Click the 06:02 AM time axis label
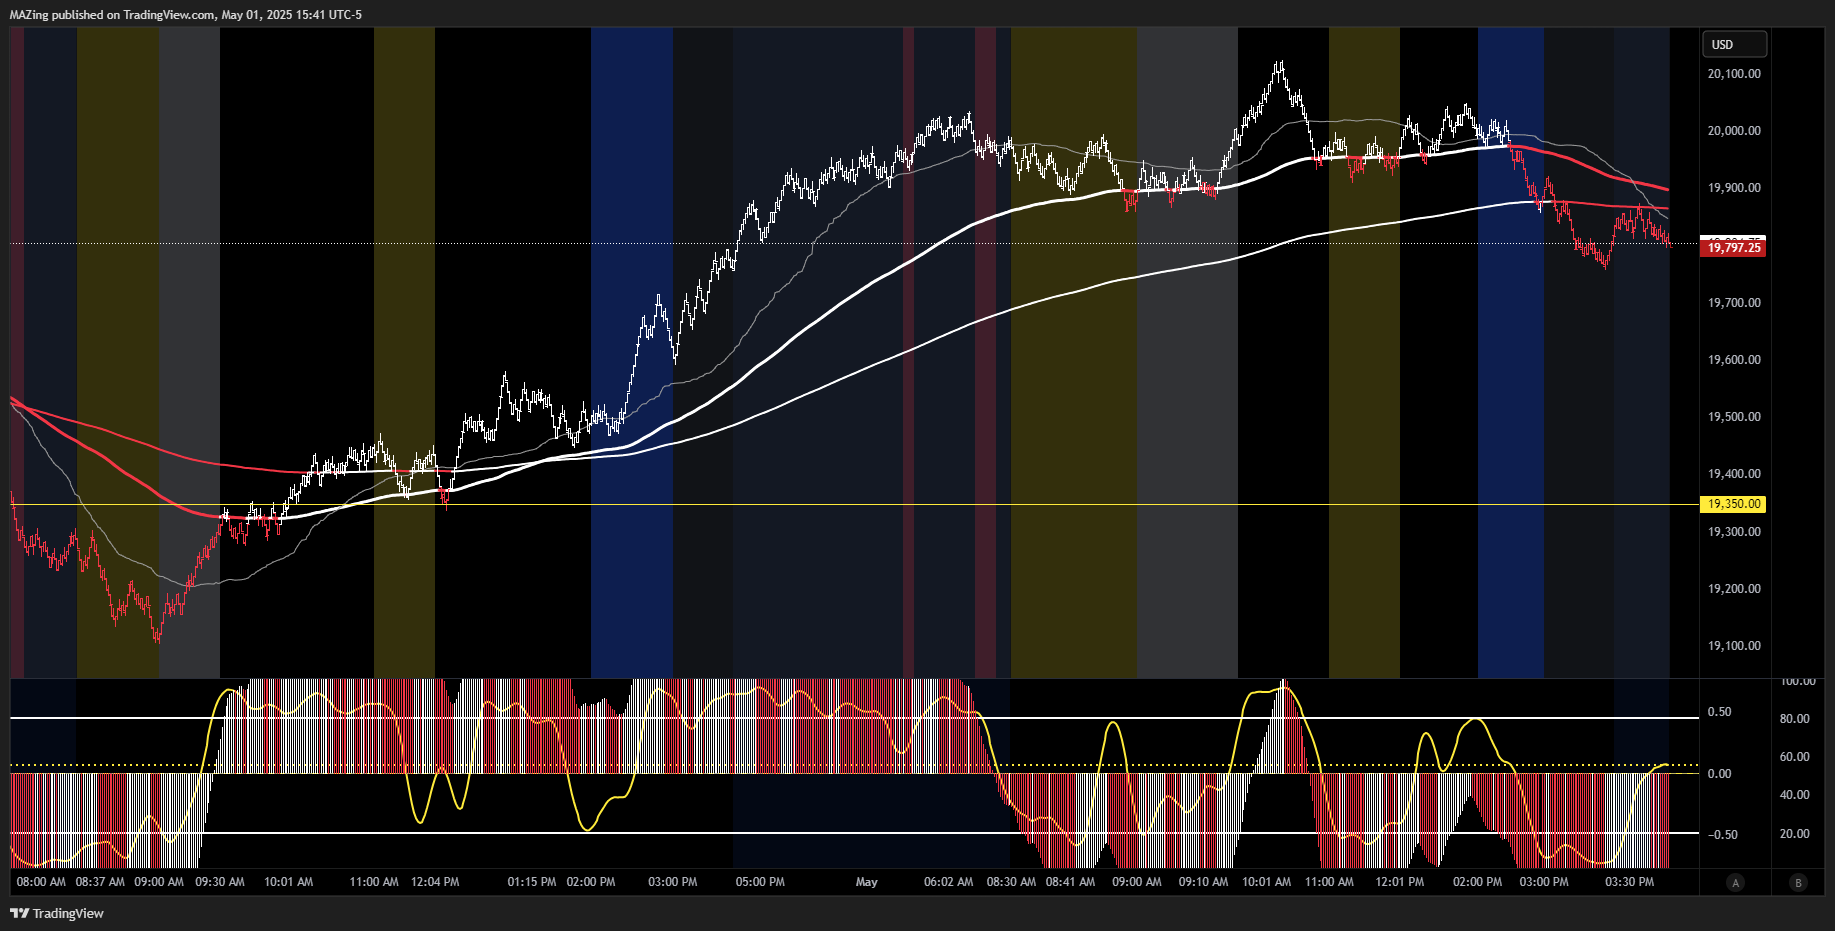 (x=948, y=882)
